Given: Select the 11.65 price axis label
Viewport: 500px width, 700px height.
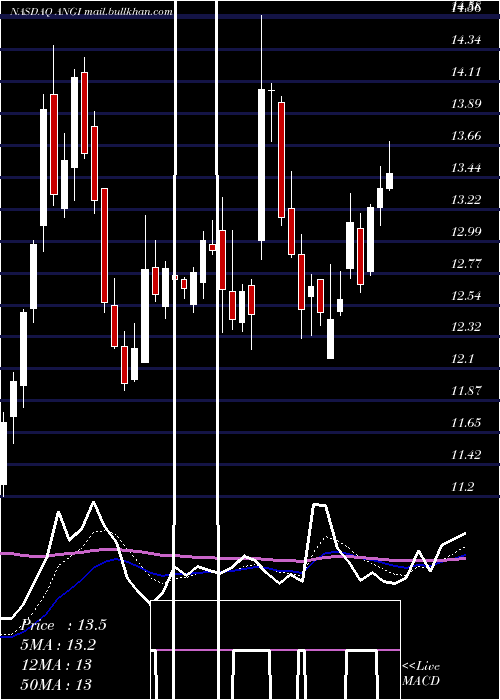Looking at the screenshot, I should pyautogui.click(x=466, y=423).
